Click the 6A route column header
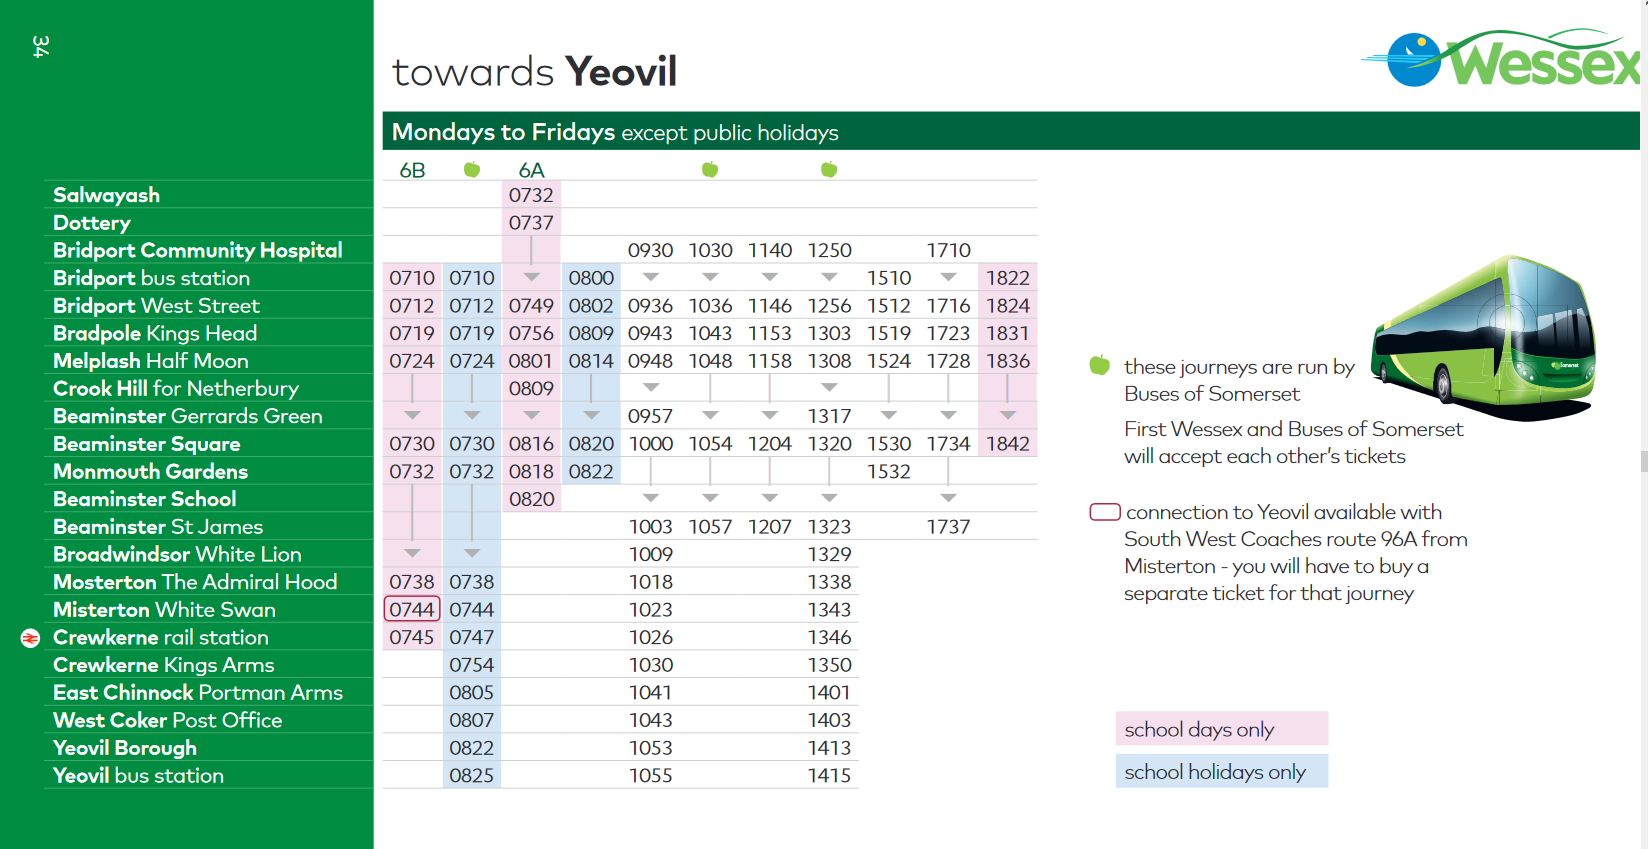Screen dimensions: 1648x849 pyautogui.click(x=531, y=170)
